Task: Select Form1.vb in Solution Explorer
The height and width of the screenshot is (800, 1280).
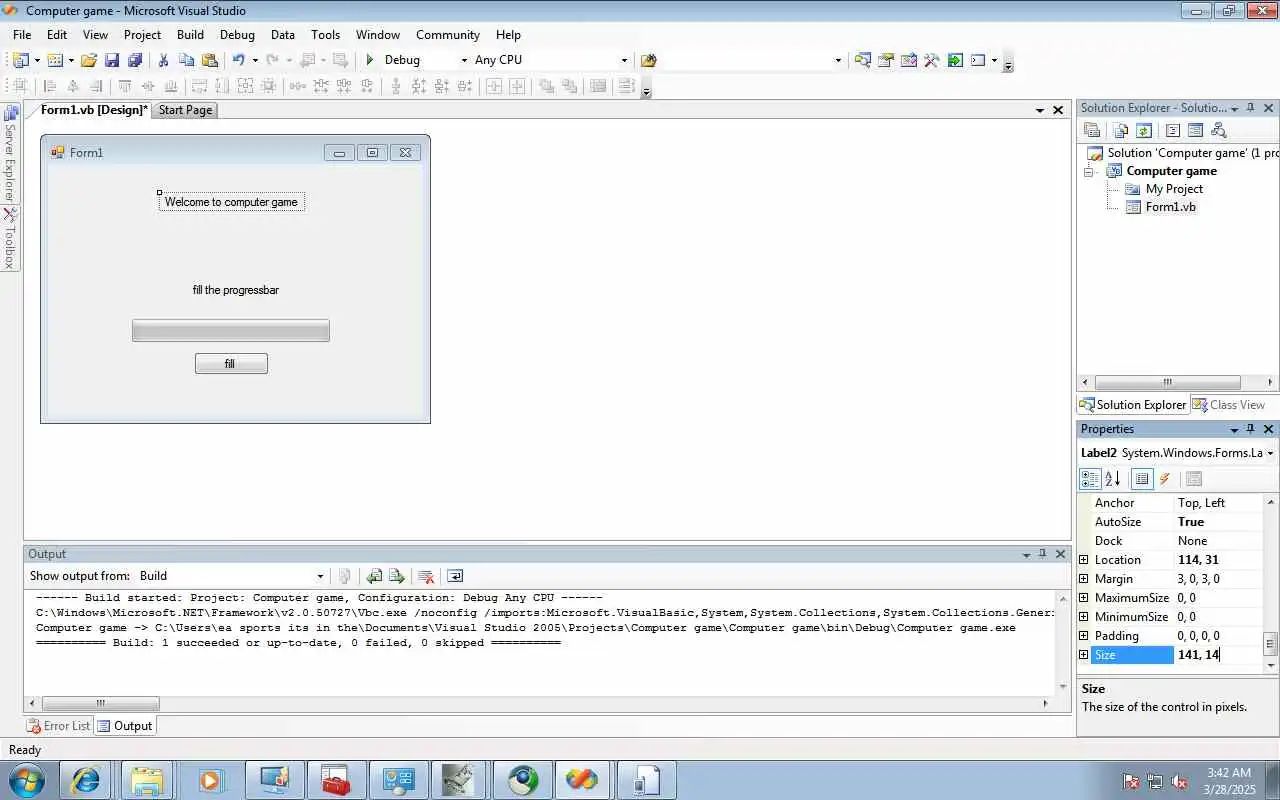Action: tap(1170, 207)
